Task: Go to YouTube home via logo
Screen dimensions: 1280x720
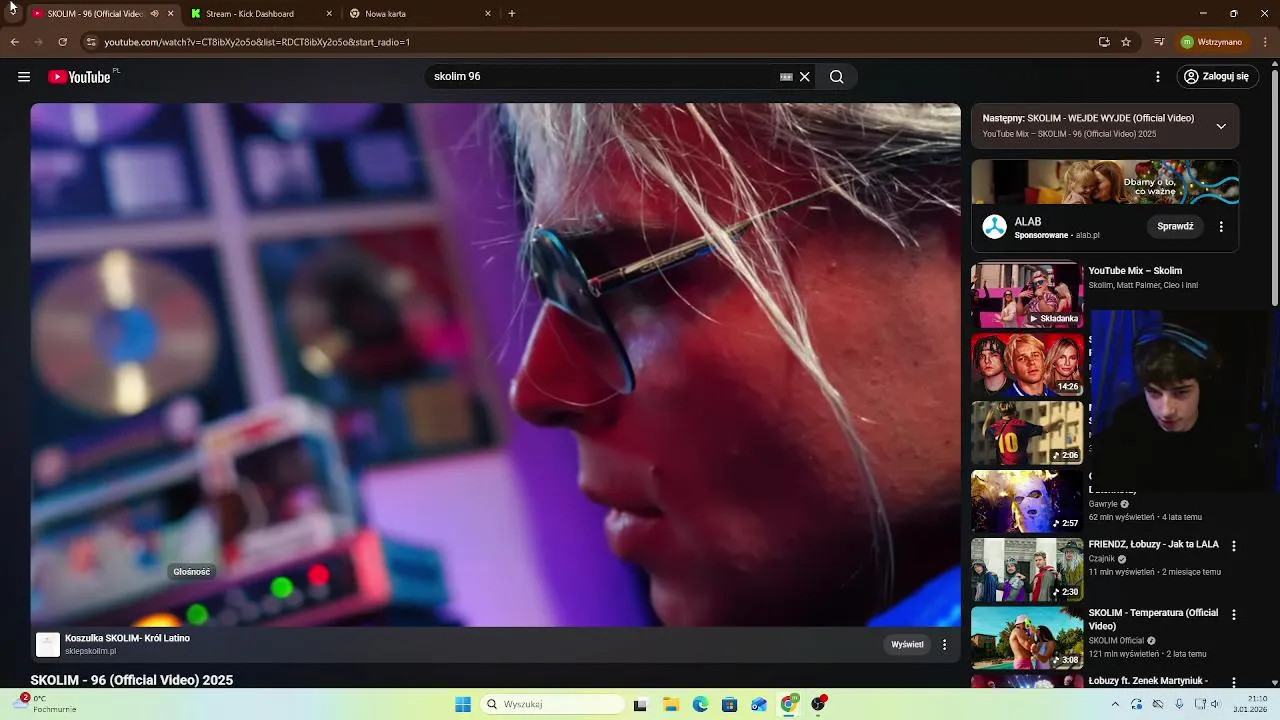Action: click(x=80, y=77)
